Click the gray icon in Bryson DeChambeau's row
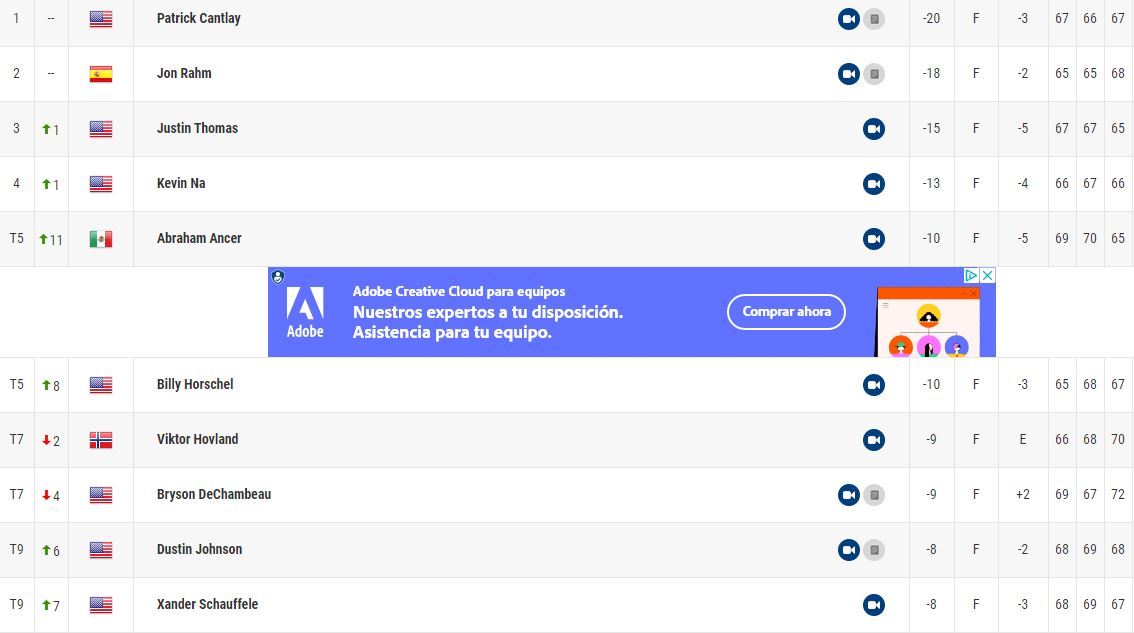Image resolution: width=1134 pixels, height=633 pixels. (874, 495)
